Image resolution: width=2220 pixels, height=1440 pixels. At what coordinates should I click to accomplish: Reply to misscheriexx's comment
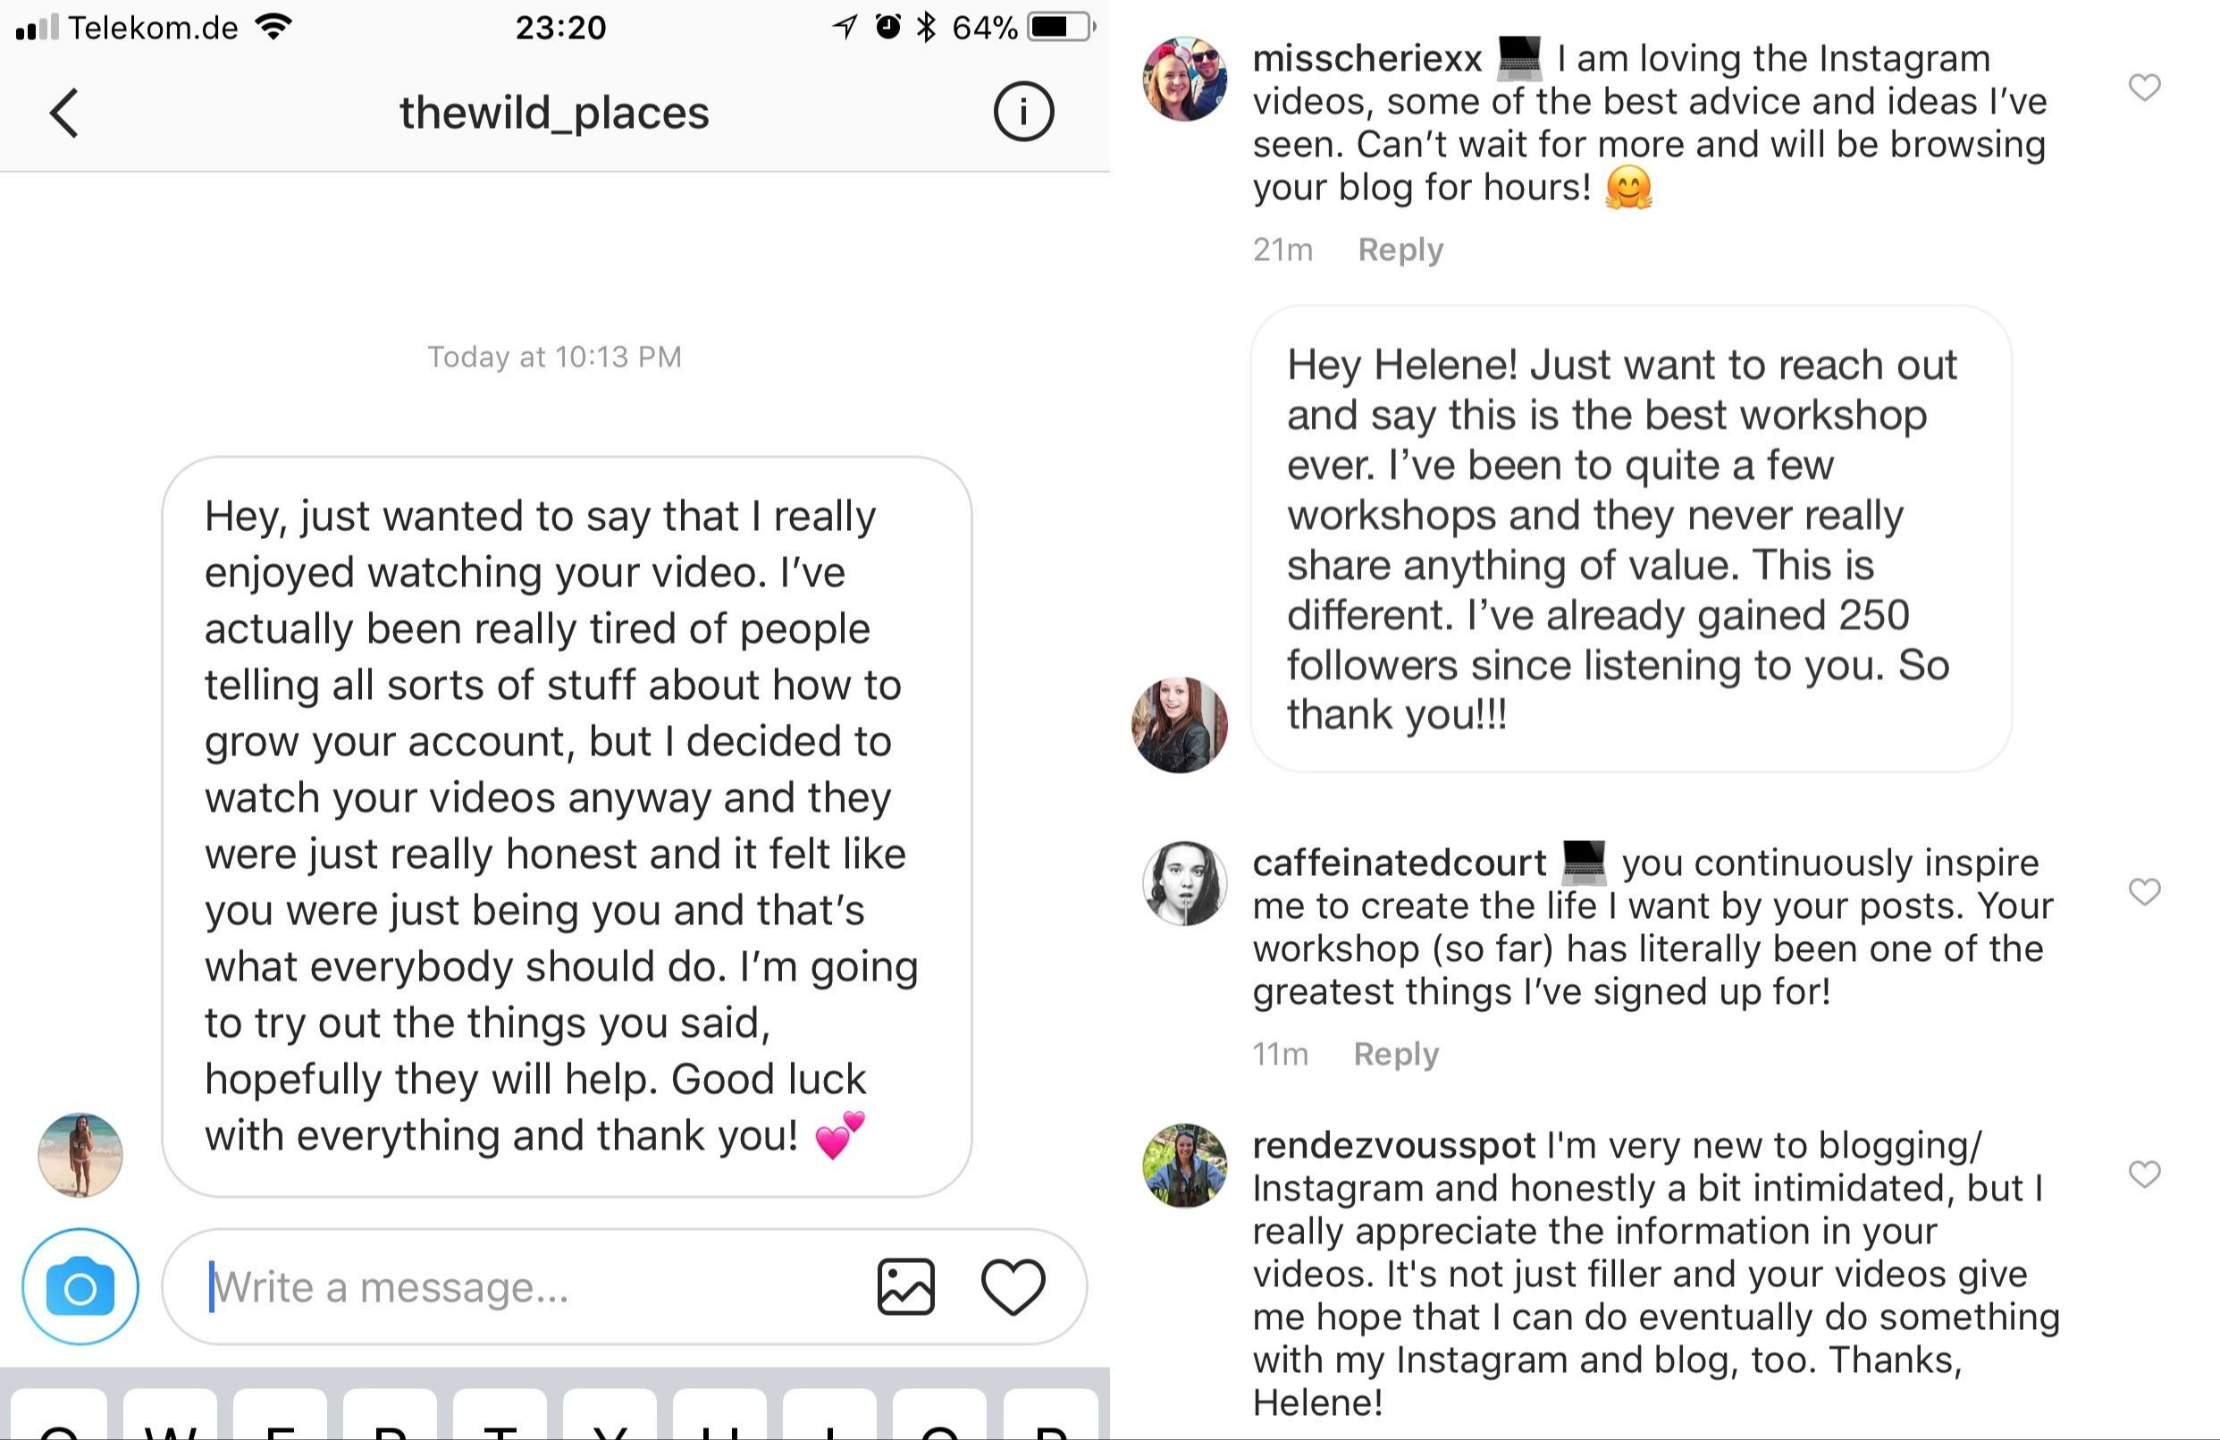[1400, 249]
